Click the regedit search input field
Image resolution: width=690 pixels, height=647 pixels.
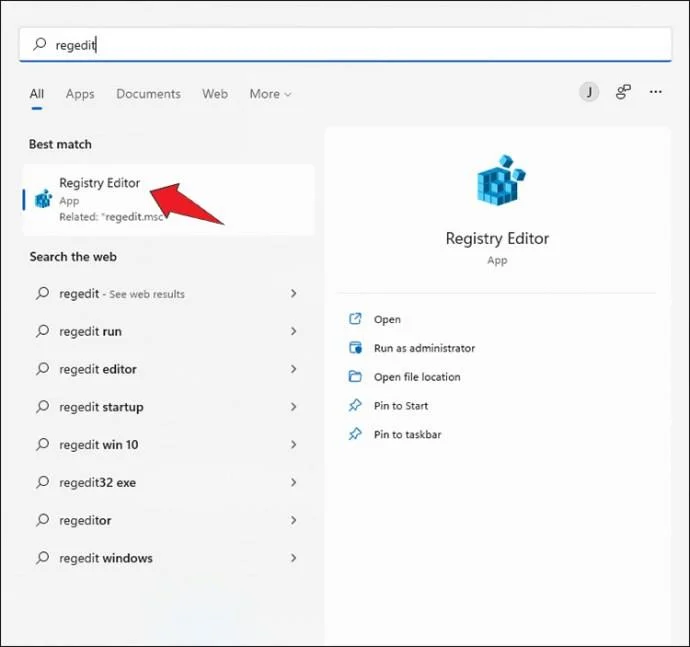pos(345,44)
